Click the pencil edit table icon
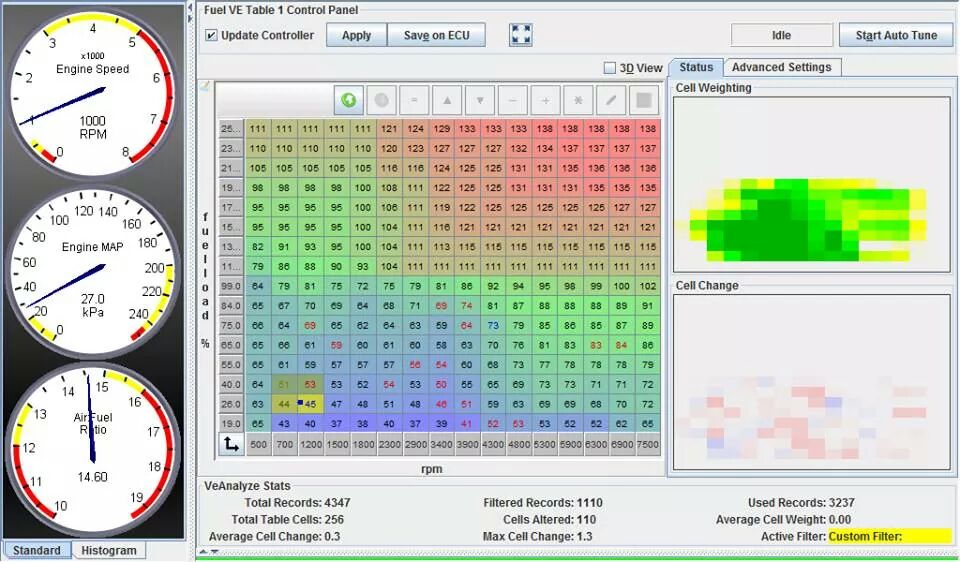960x562 pixels. pos(611,100)
